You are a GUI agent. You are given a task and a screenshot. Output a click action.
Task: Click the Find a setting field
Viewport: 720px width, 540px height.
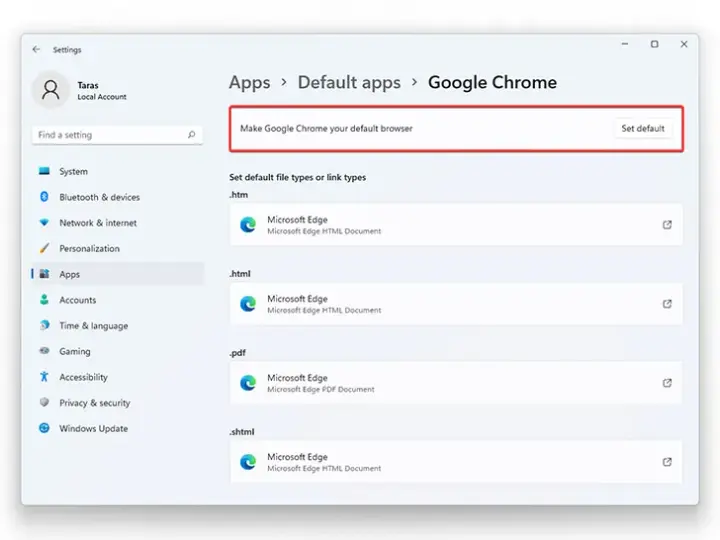pos(118,135)
